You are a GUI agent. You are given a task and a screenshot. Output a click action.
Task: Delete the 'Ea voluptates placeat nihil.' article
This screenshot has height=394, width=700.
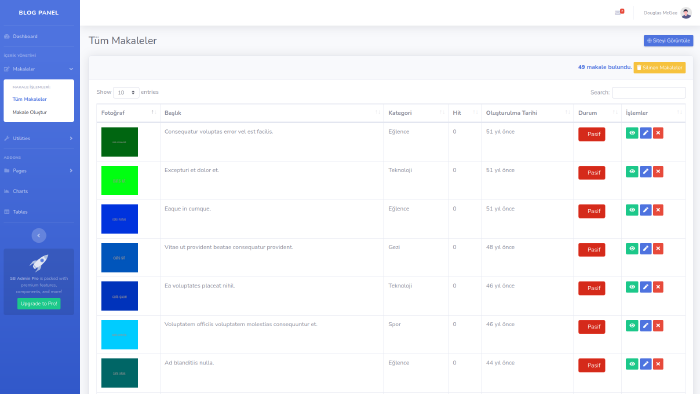(658, 287)
